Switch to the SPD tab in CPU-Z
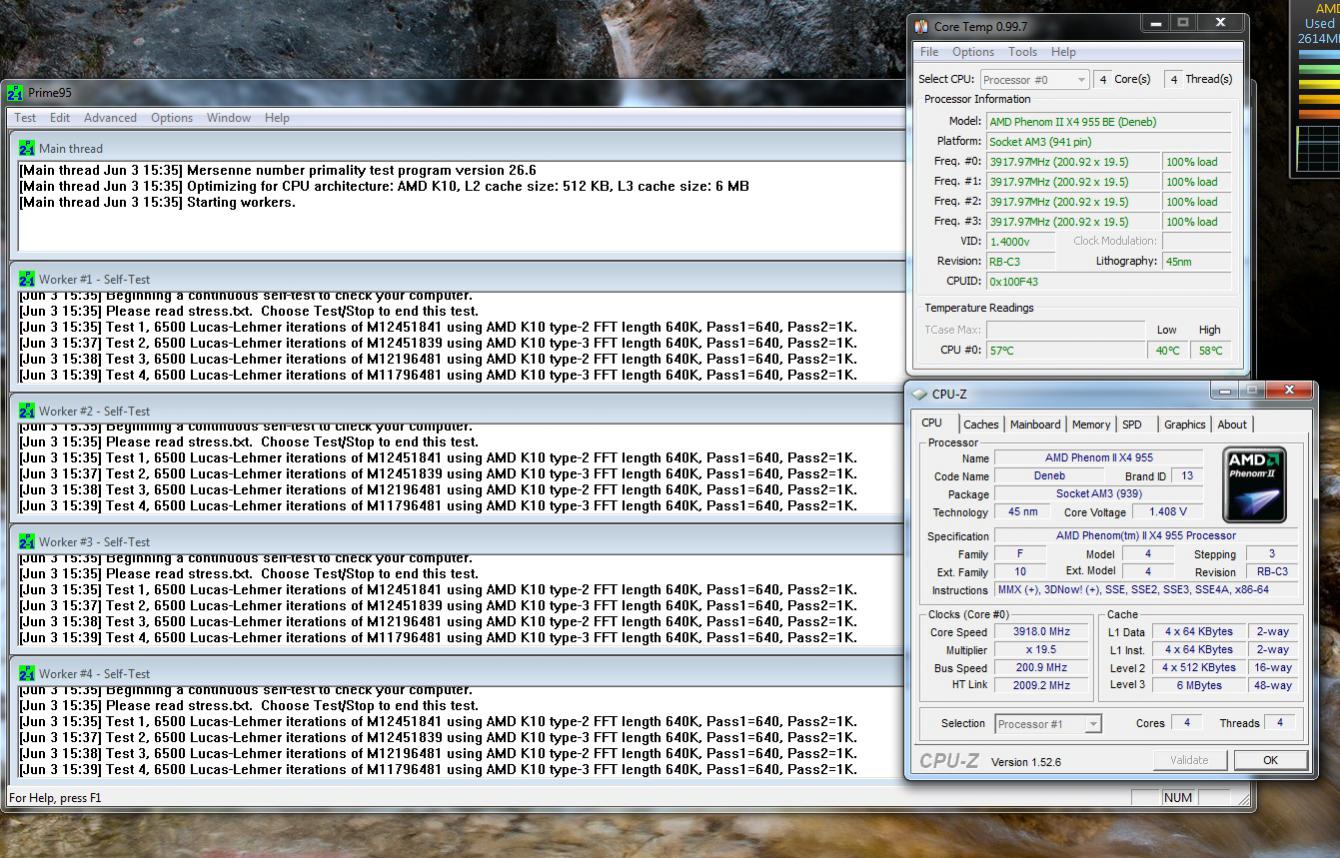 (x=1132, y=424)
